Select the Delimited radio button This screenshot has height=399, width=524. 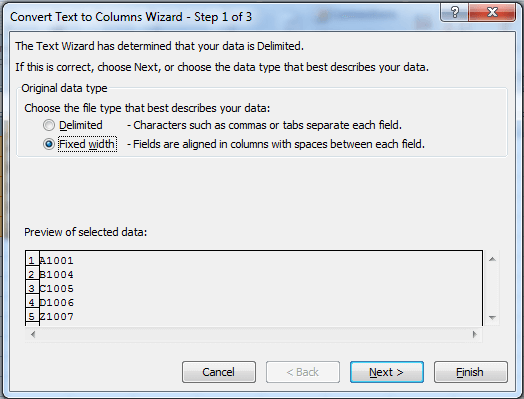click(x=49, y=125)
